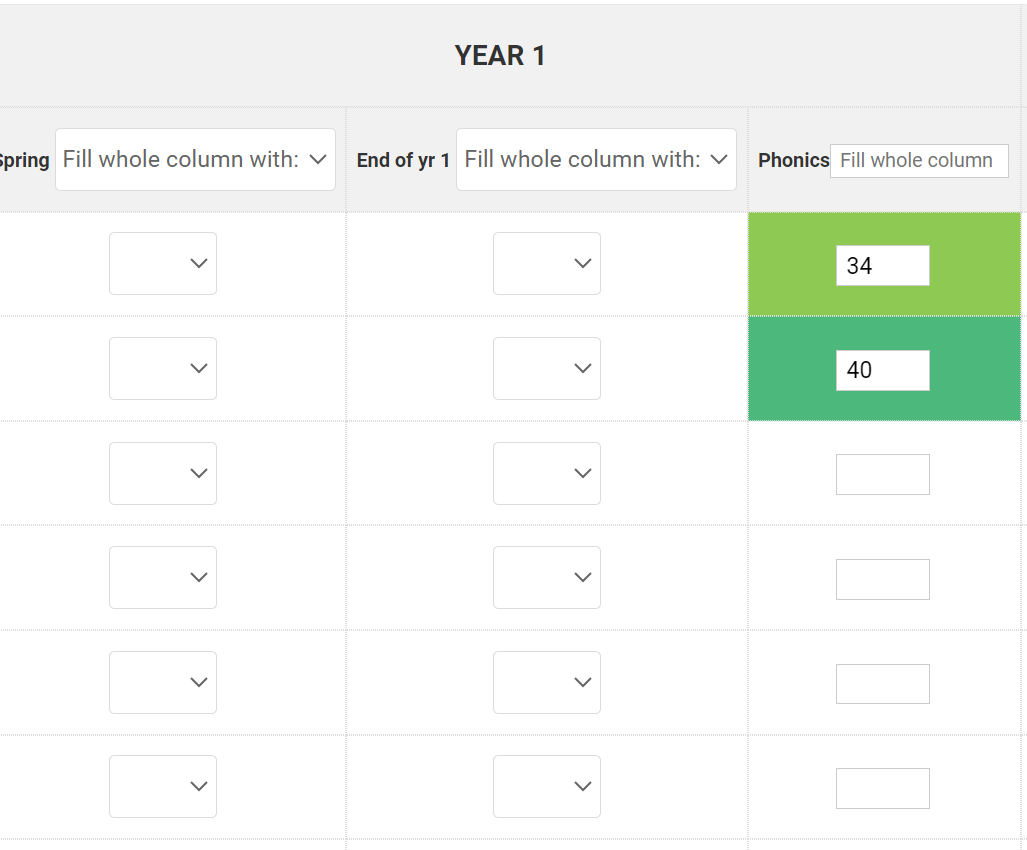This screenshot has width=1027, height=850.
Task: Open the third row 'End of yr 1' dropdown
Action: point(546,473)
